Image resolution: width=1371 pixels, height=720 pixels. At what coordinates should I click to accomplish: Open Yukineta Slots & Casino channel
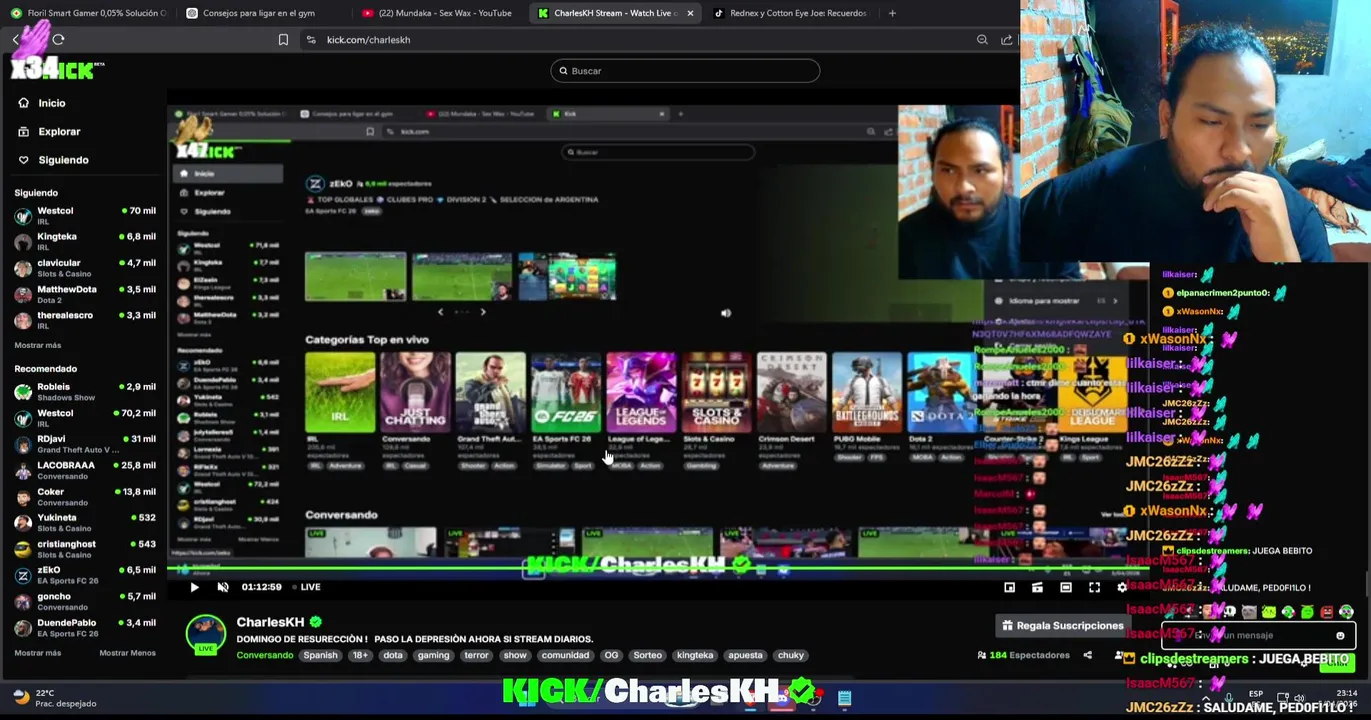pos(85,522)
